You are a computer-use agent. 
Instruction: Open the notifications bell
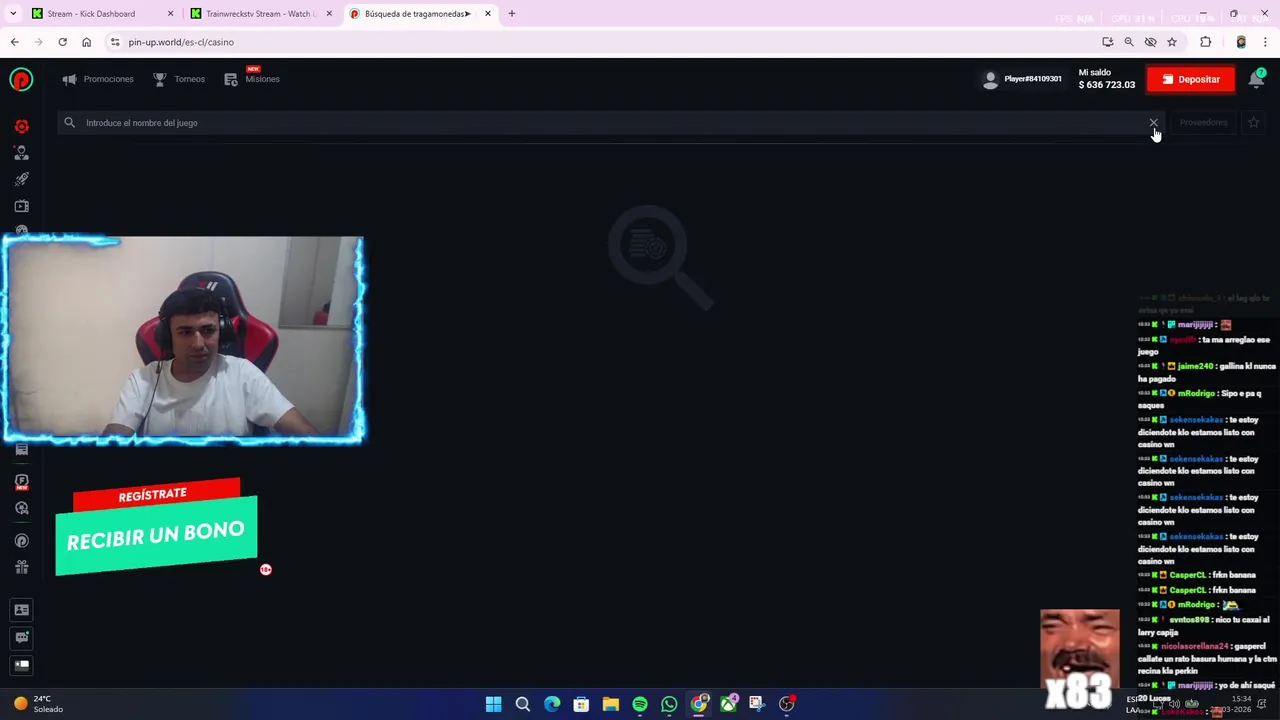1256,80
